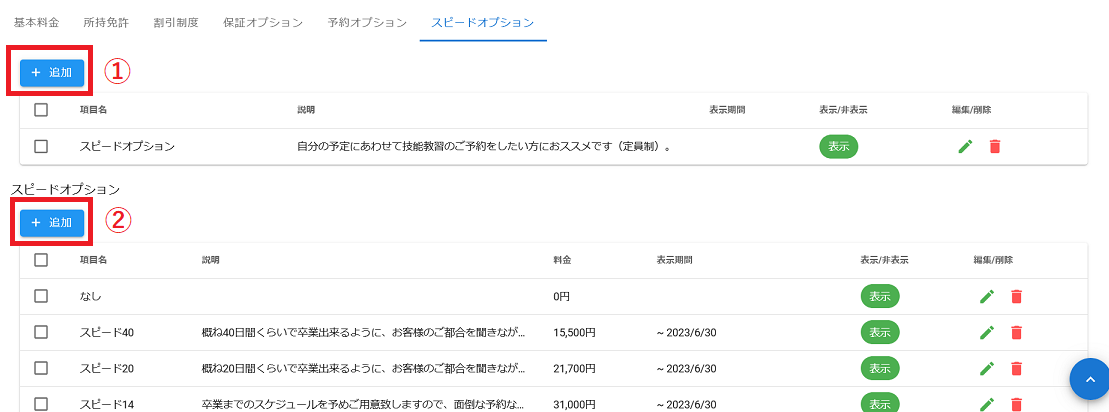Edit the スピード20 entry

987,368
